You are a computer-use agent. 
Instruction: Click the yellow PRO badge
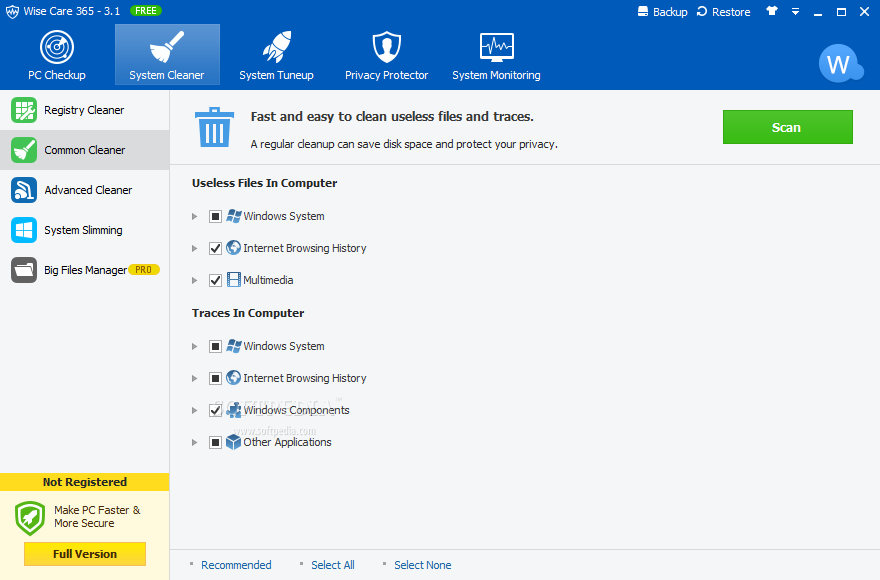point(144,270)
